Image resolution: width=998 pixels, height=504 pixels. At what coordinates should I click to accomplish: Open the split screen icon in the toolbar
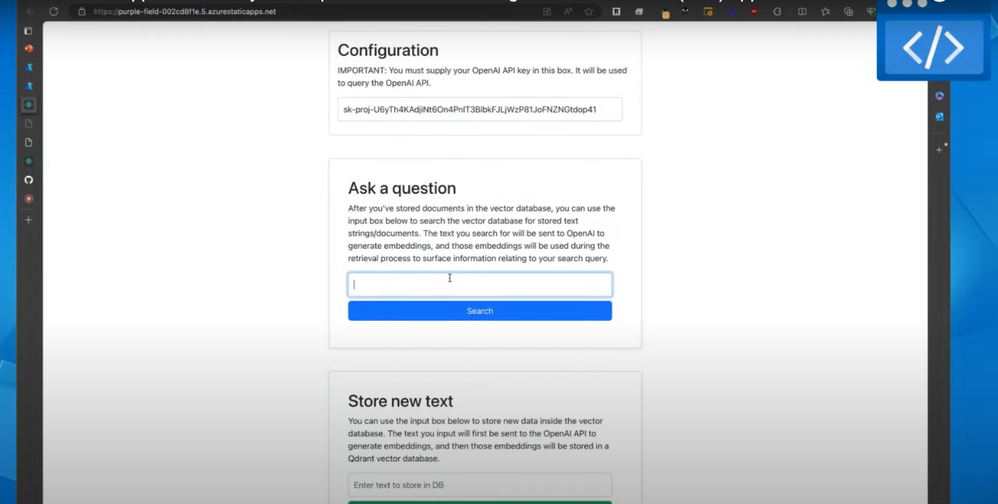click(802, 12)
